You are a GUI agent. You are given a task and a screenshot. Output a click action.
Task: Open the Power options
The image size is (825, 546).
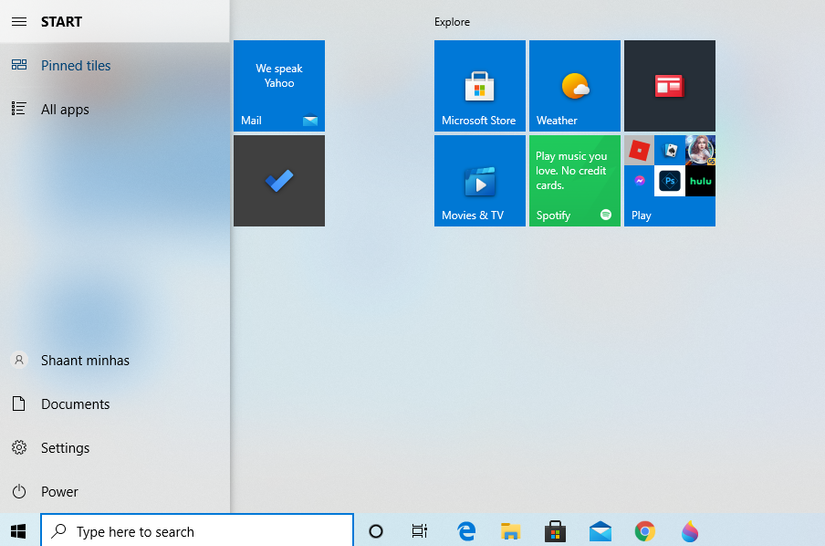[x=115, y=491]
